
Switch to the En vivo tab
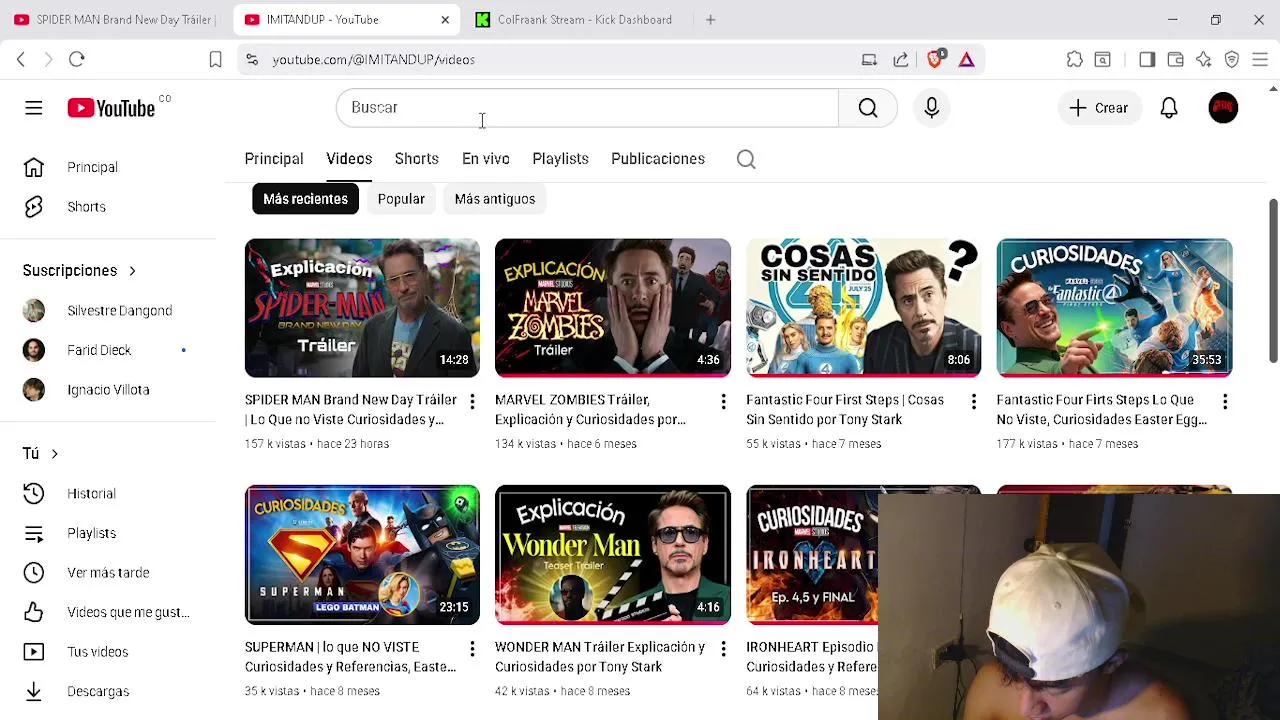486,159
